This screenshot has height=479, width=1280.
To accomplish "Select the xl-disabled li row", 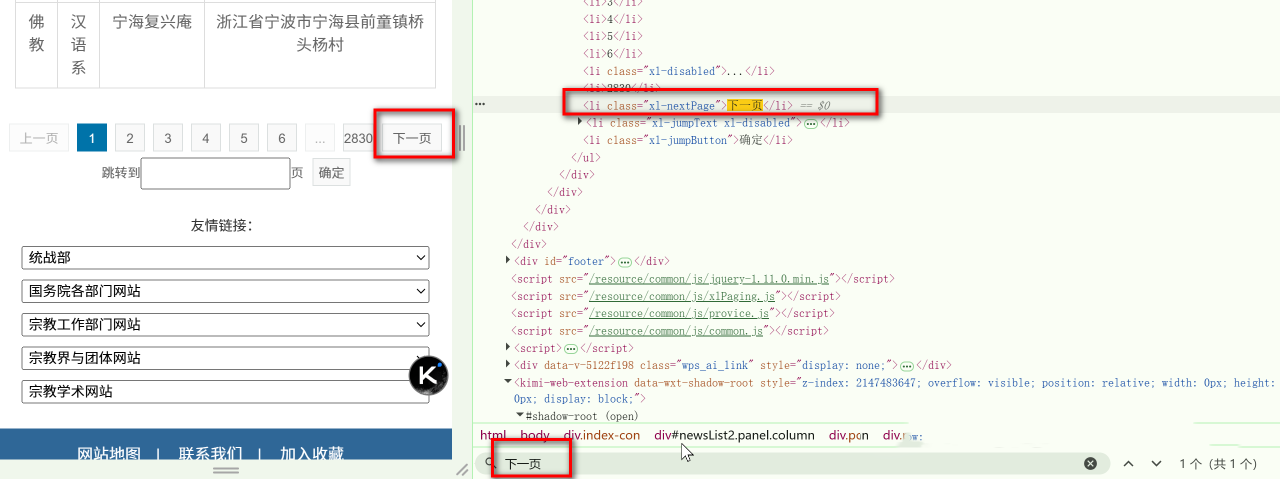I will tap(679, 71).
